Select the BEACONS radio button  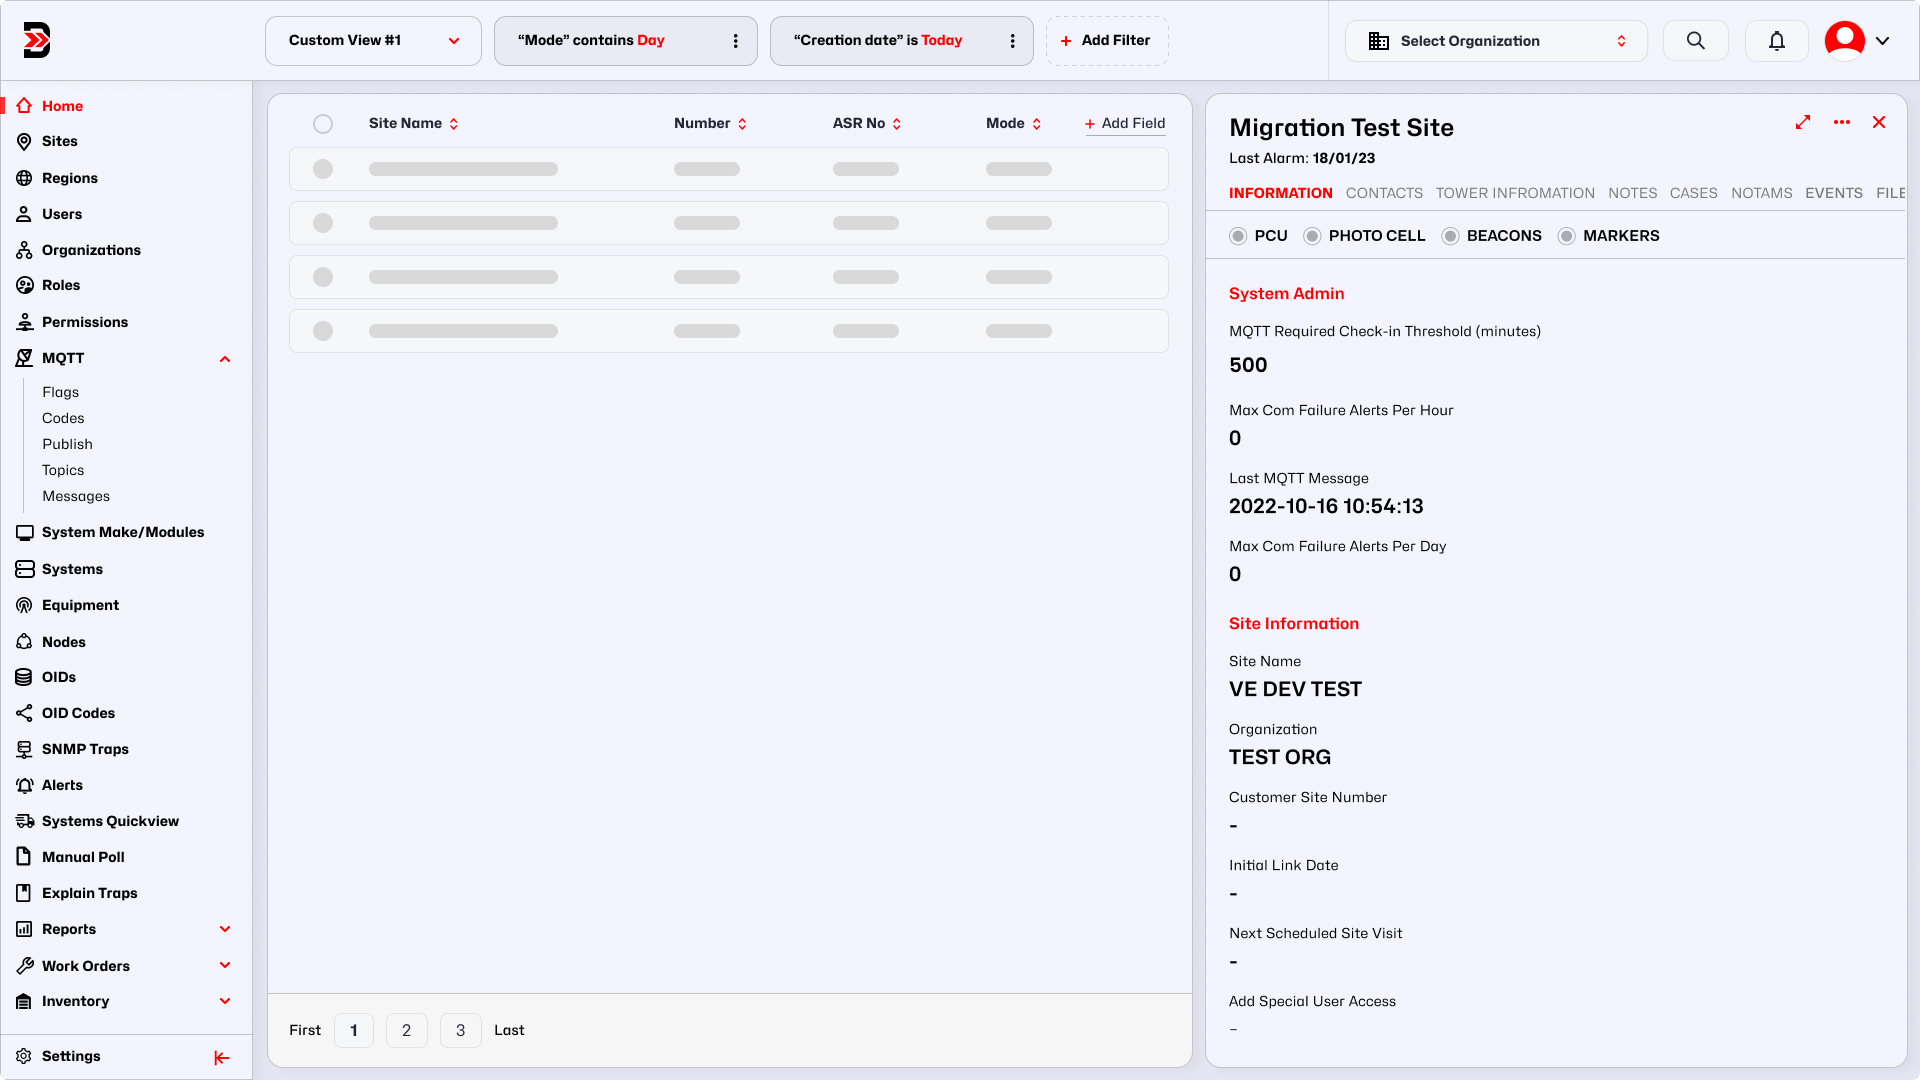tap(1450, 236)
